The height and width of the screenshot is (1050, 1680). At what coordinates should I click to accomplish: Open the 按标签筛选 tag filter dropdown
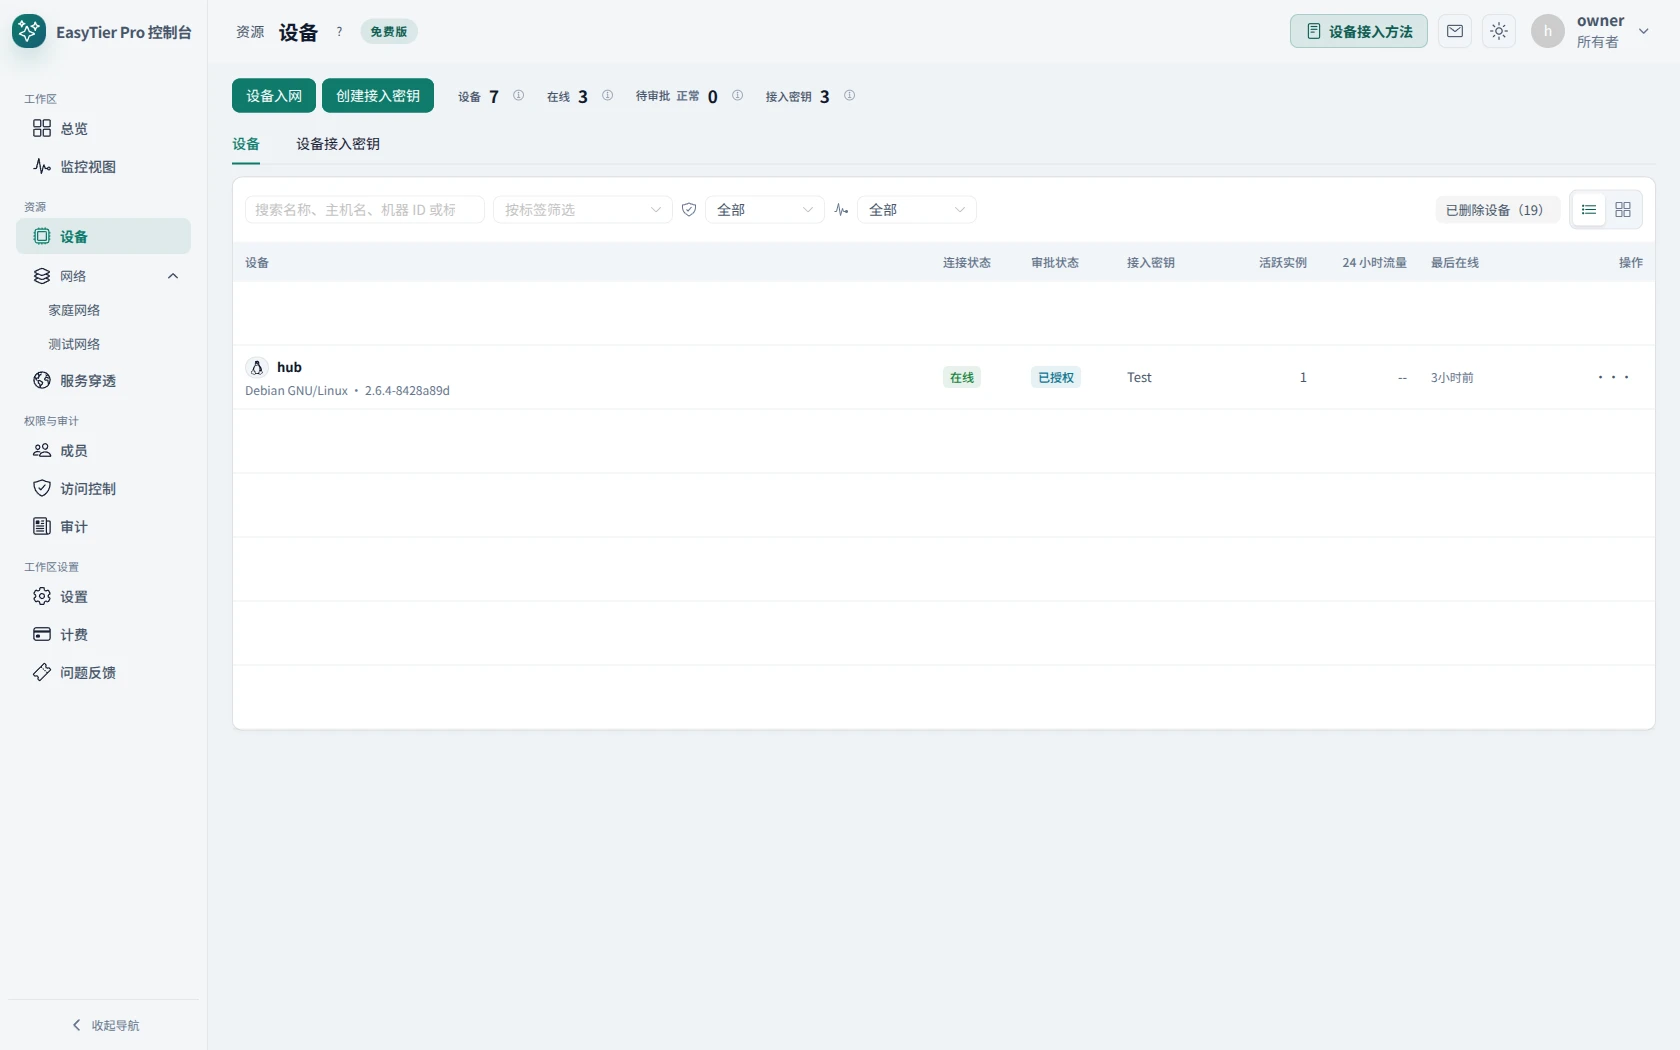tap(583, 210)
